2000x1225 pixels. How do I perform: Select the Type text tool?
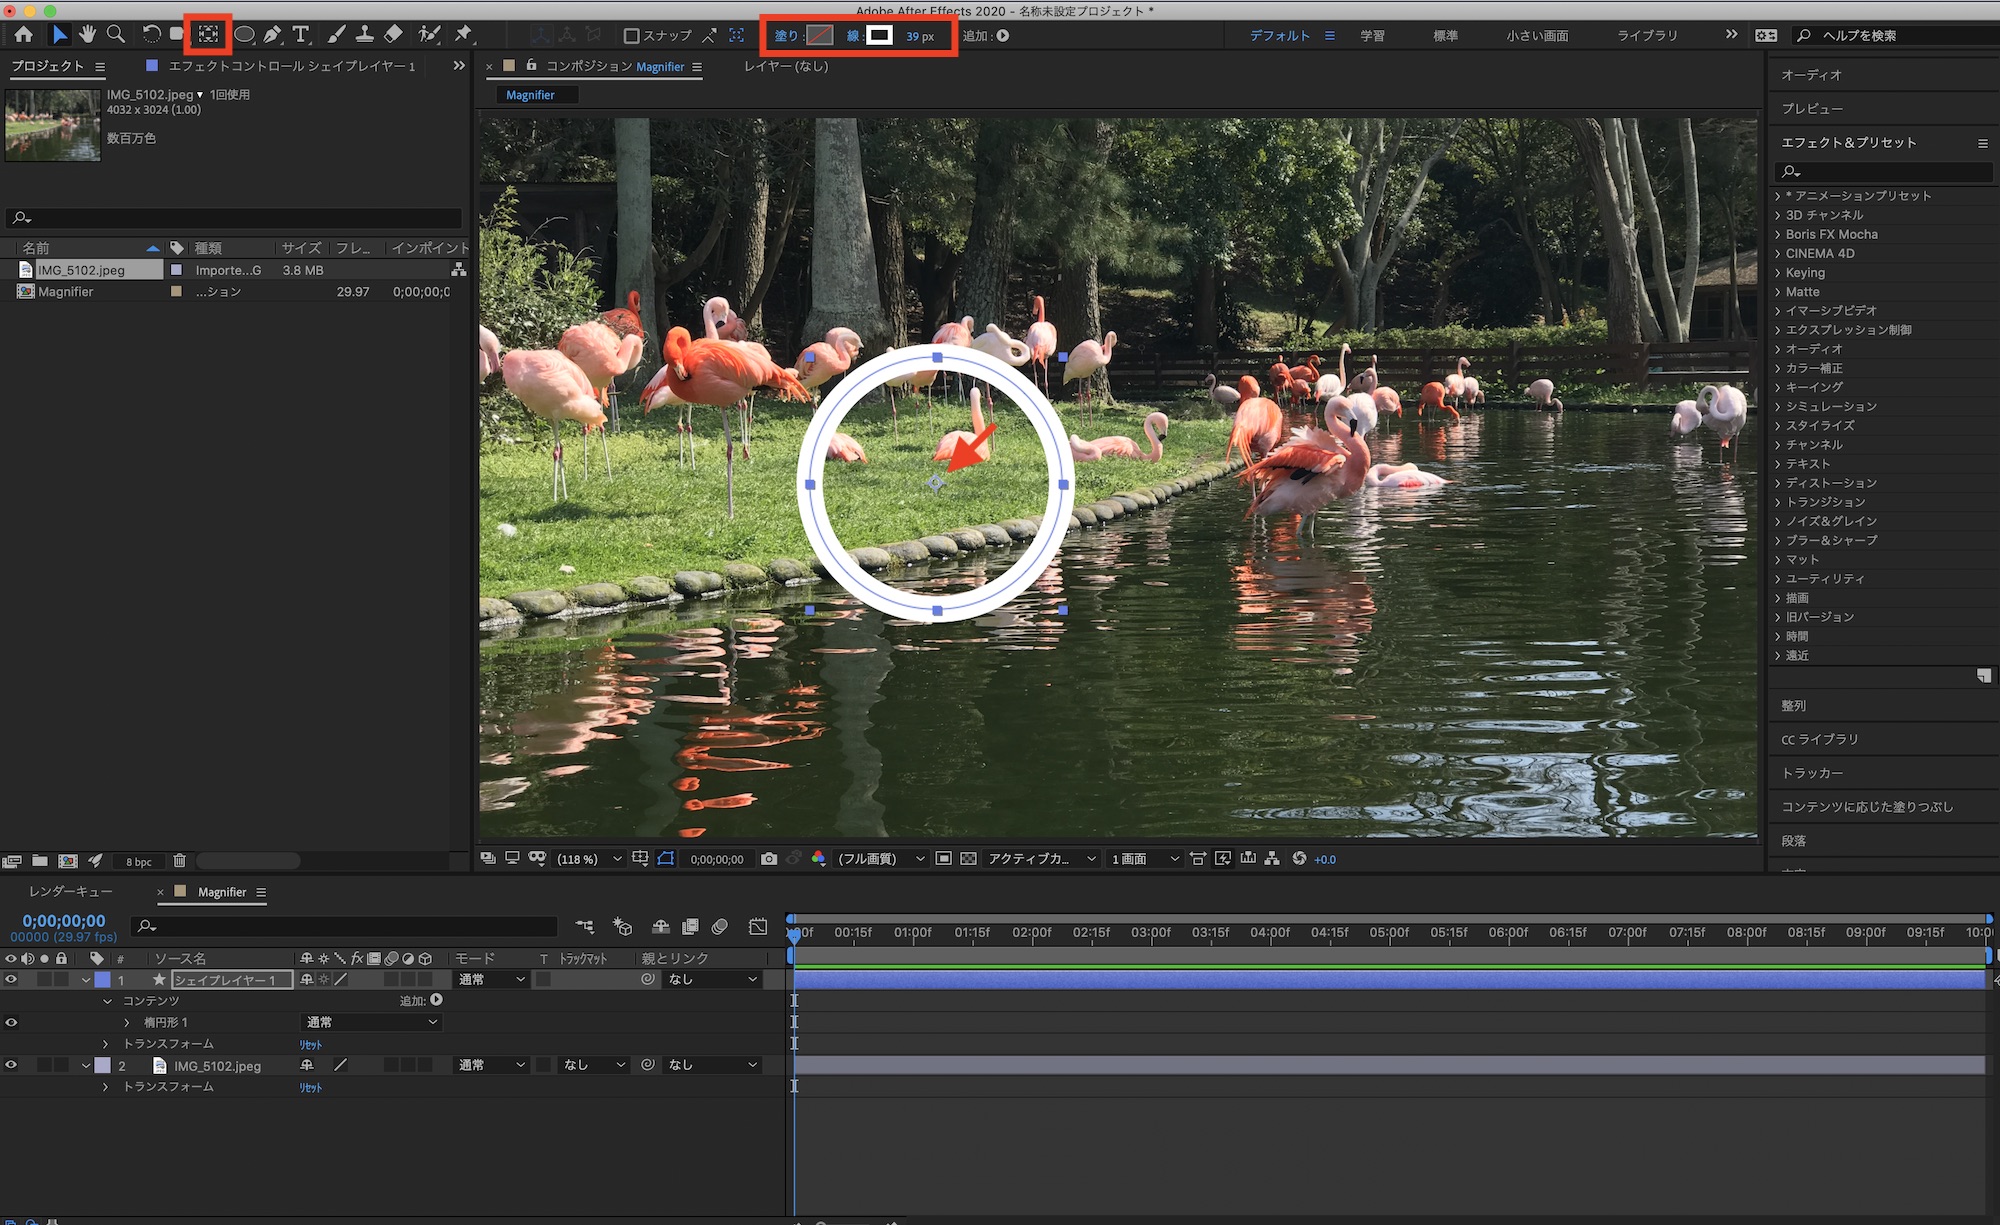coord(300,34)
